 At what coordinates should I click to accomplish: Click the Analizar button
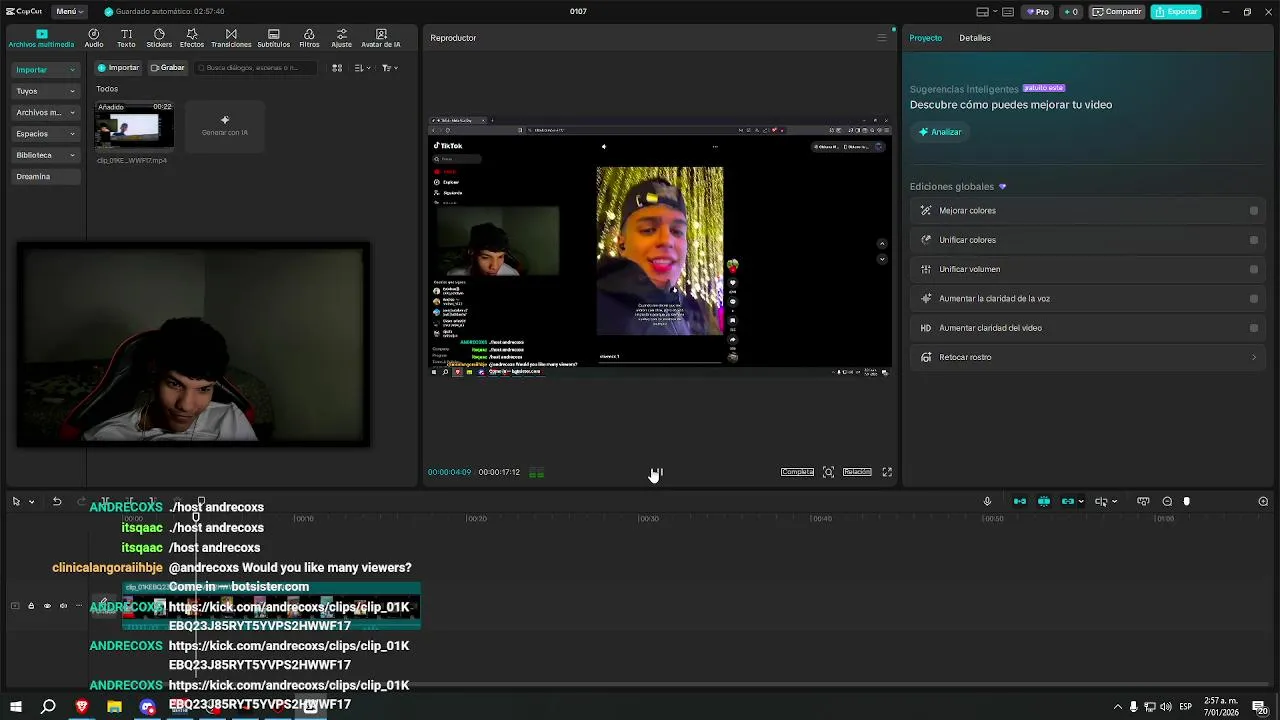click(940, 132)
